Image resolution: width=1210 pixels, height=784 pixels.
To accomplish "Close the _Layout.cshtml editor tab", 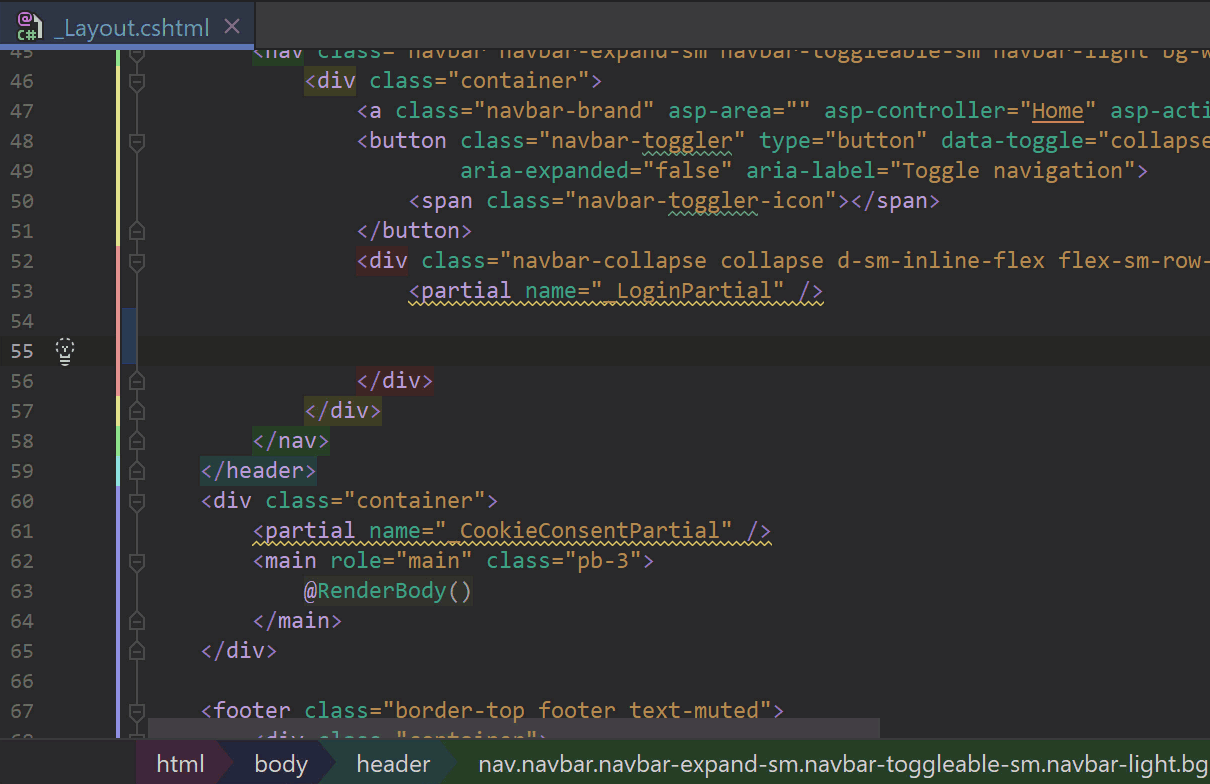I will click(232, 24).
